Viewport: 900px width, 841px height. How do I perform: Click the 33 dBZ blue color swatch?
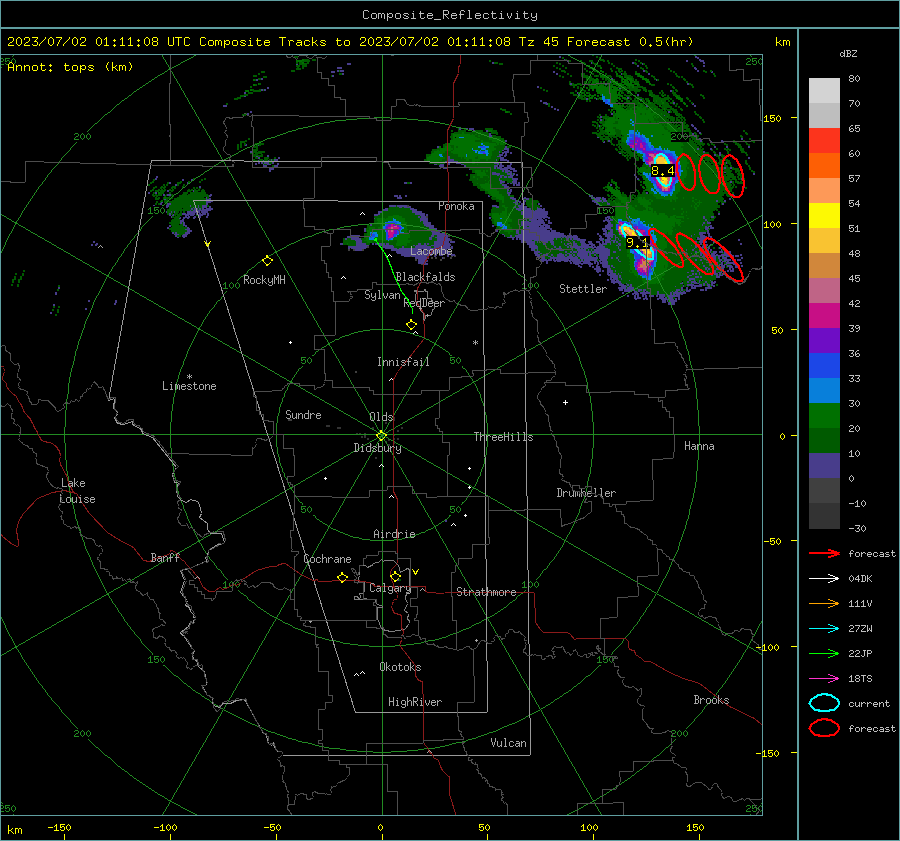tap(824, 366)
